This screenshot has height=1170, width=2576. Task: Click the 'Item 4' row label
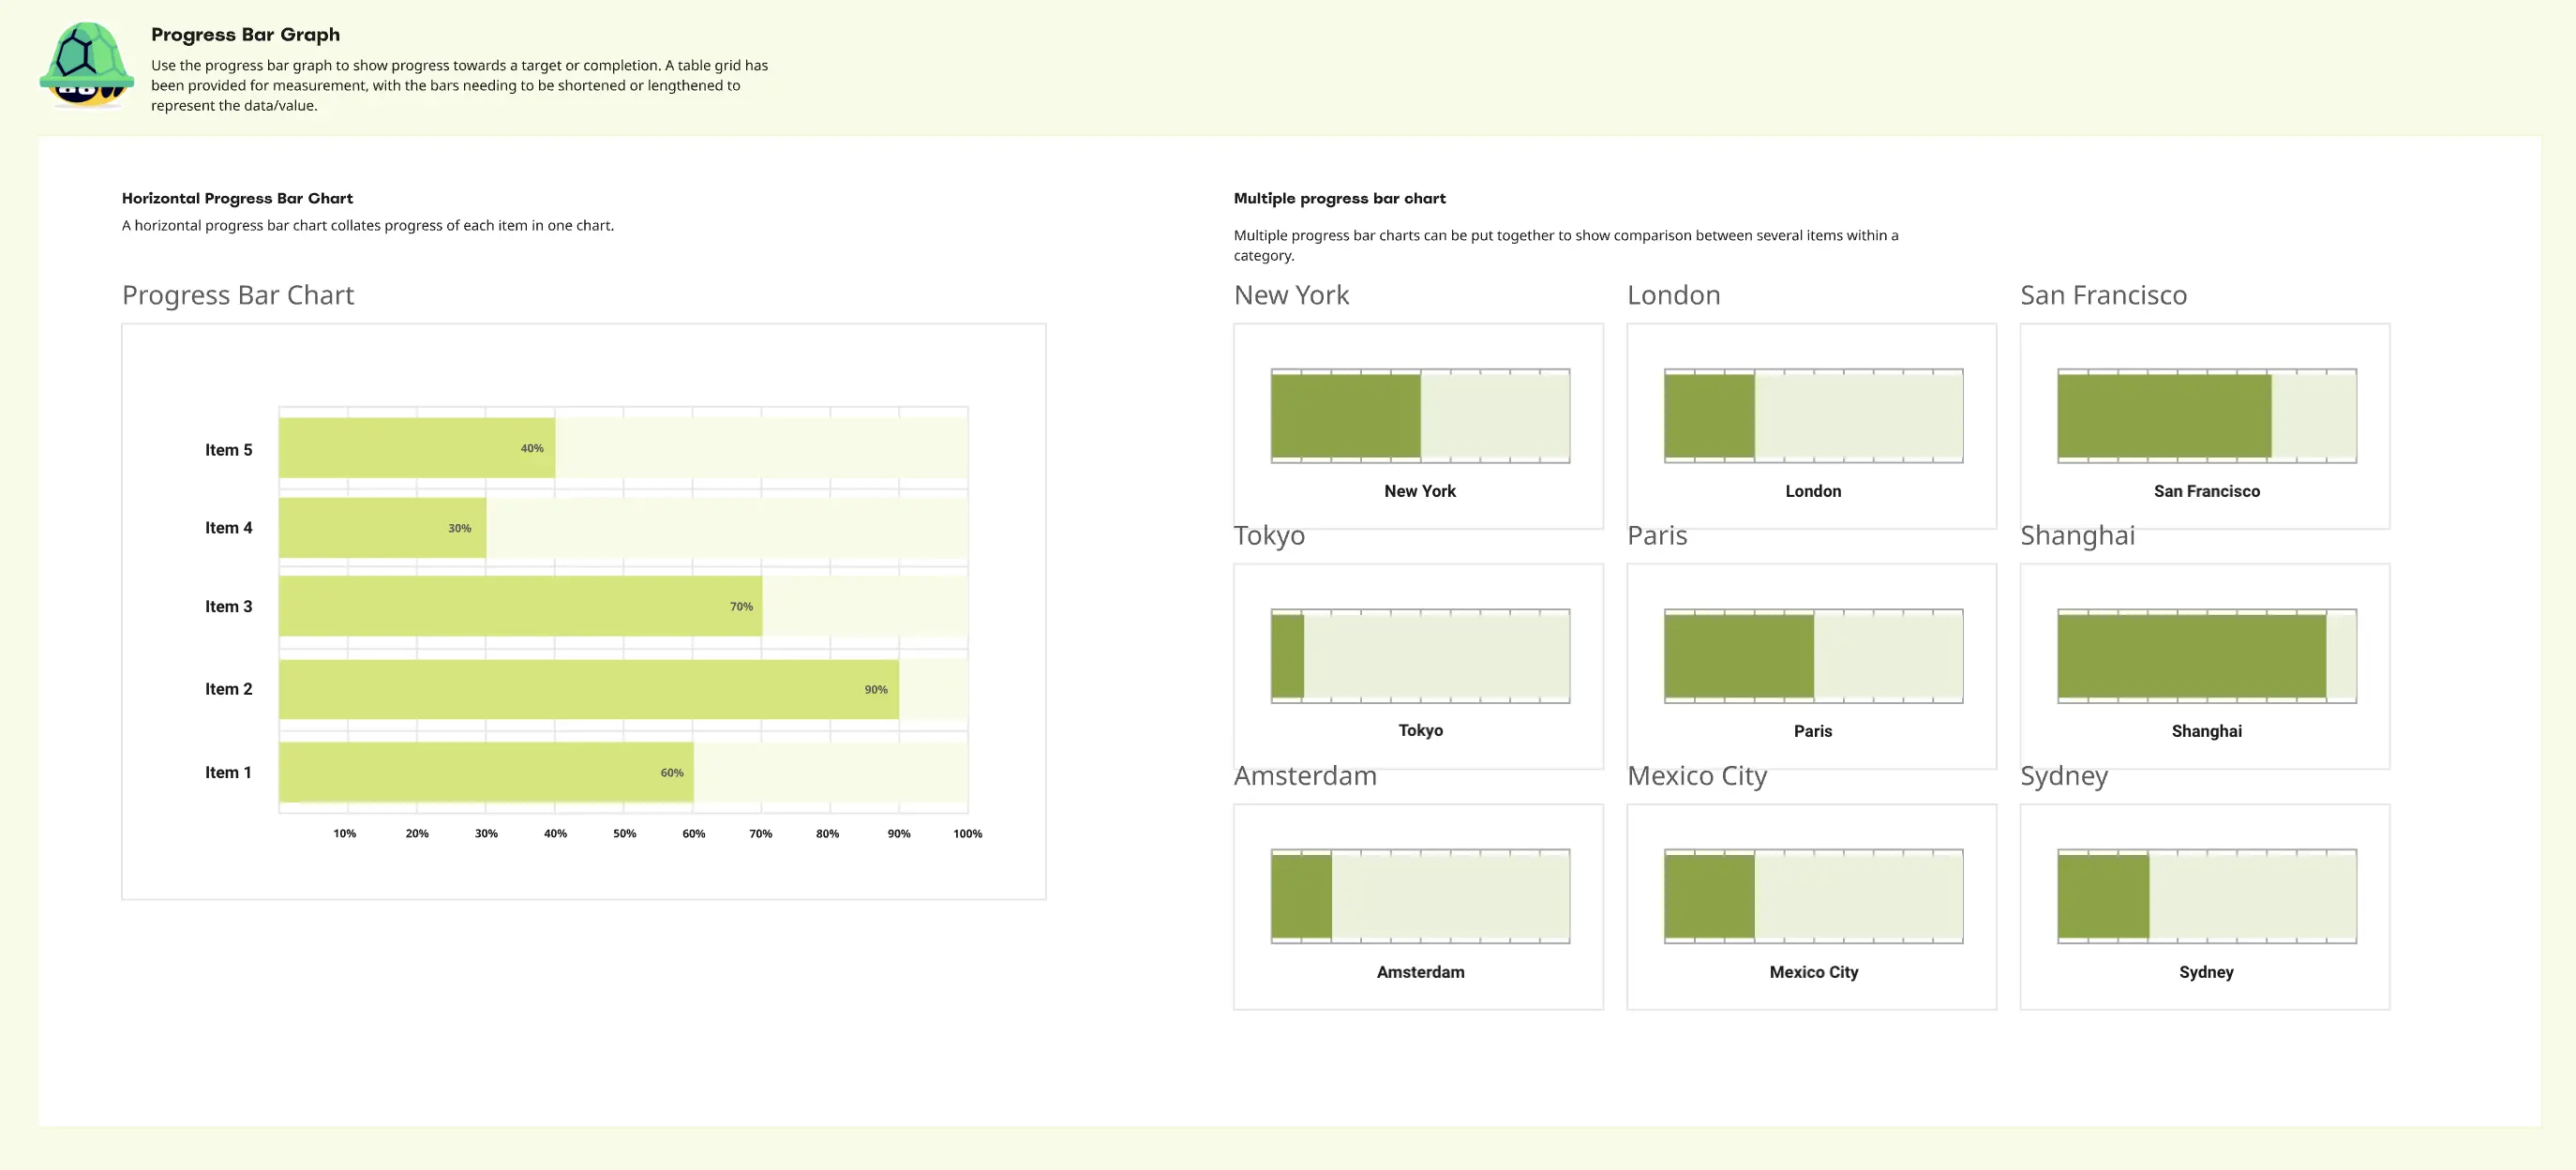point(228,528)
